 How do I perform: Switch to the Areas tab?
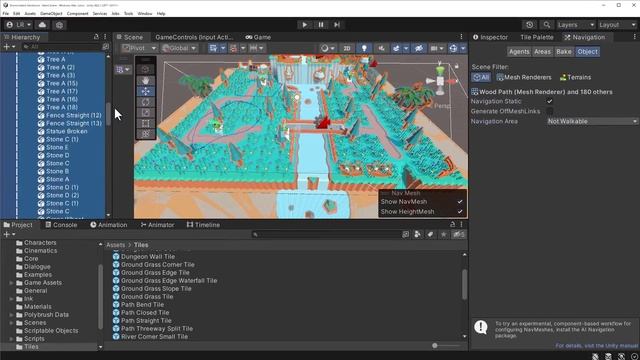click(542, 52)
